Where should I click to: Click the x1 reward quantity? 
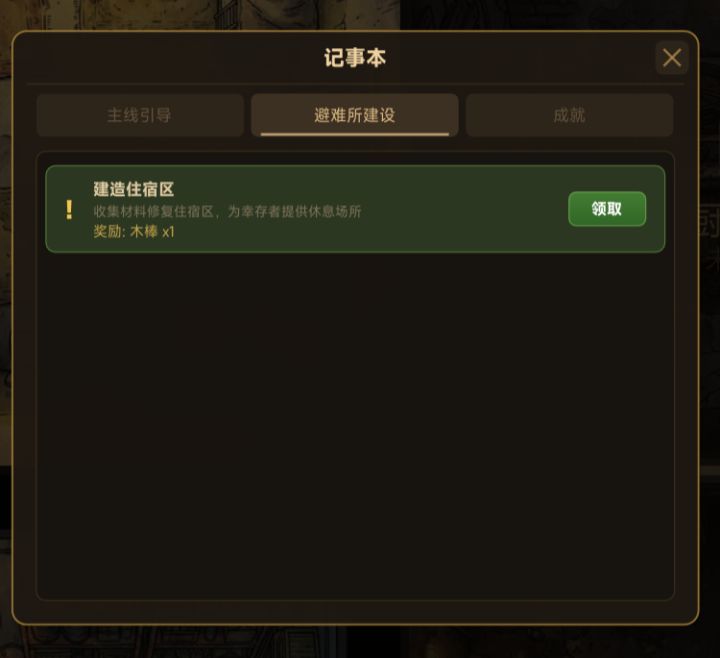168,232
